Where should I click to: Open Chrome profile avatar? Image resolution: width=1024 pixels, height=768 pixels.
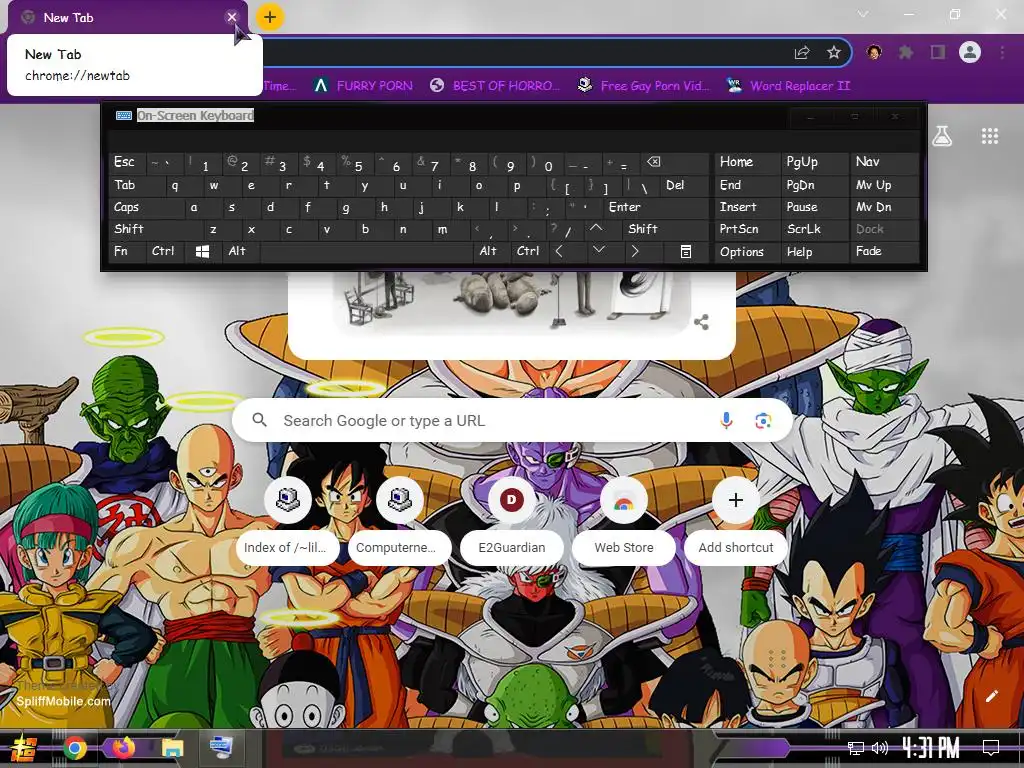click(x=970, y=52)
